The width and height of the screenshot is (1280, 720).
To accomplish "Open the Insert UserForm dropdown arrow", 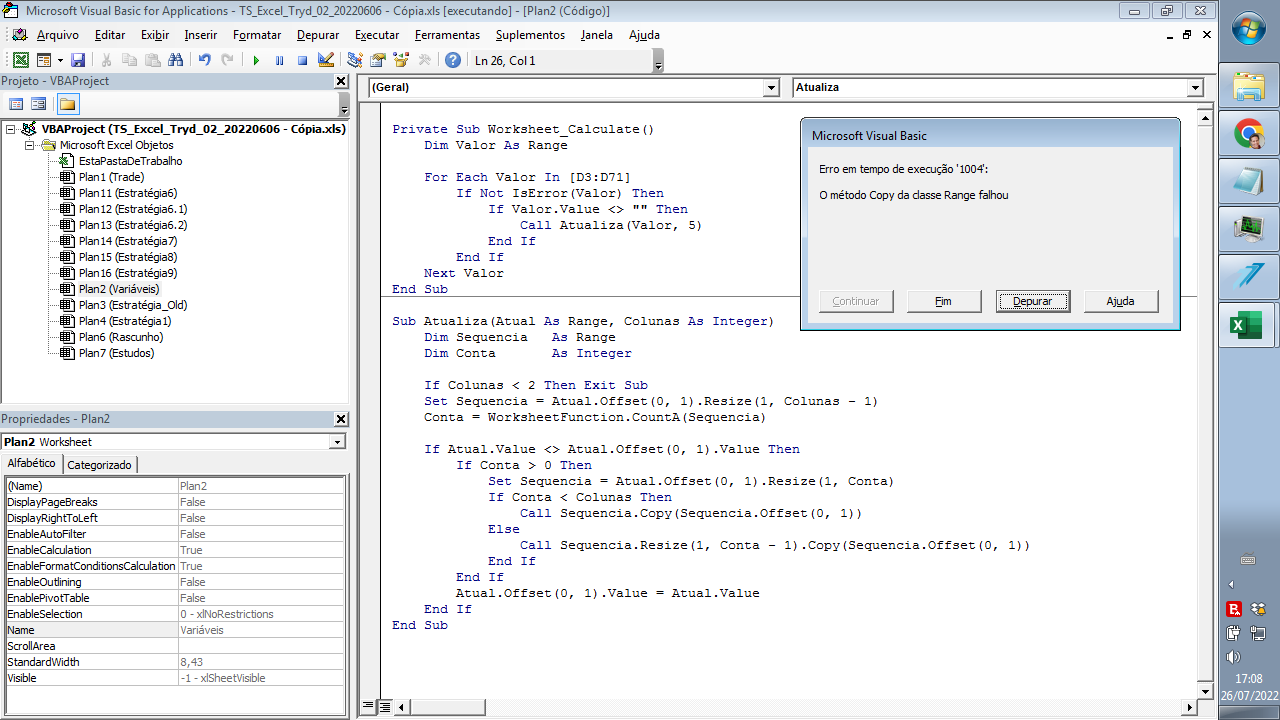I will [60, 60].
